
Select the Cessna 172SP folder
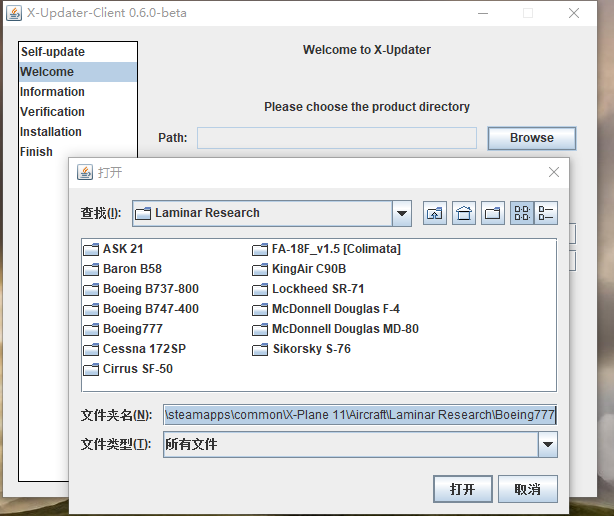(x=135, y=349)
